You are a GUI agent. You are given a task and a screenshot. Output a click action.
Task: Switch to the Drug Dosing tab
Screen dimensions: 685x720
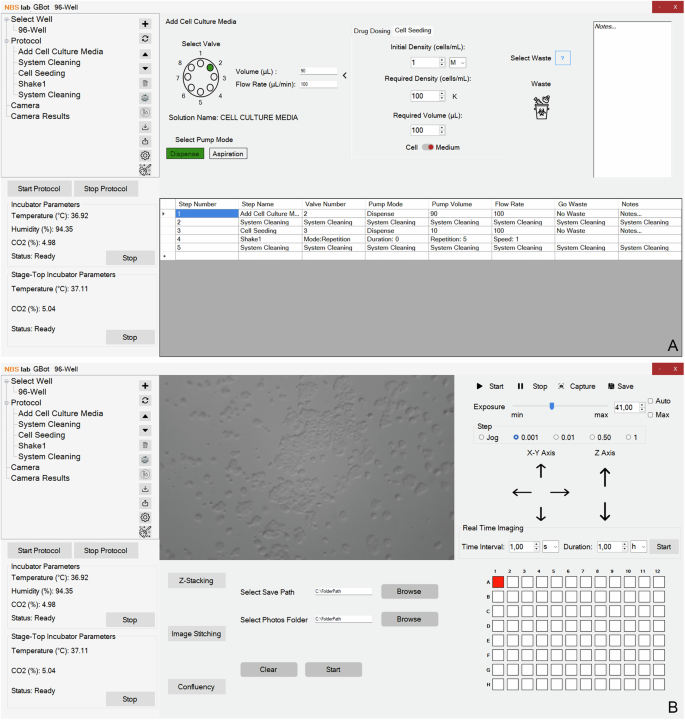coord(372,31)
